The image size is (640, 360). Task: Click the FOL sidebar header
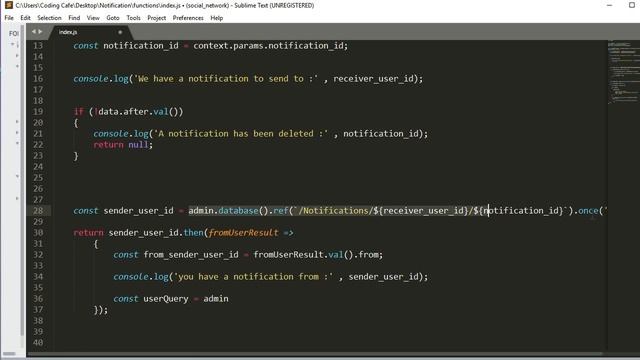[x=14, y=33]
